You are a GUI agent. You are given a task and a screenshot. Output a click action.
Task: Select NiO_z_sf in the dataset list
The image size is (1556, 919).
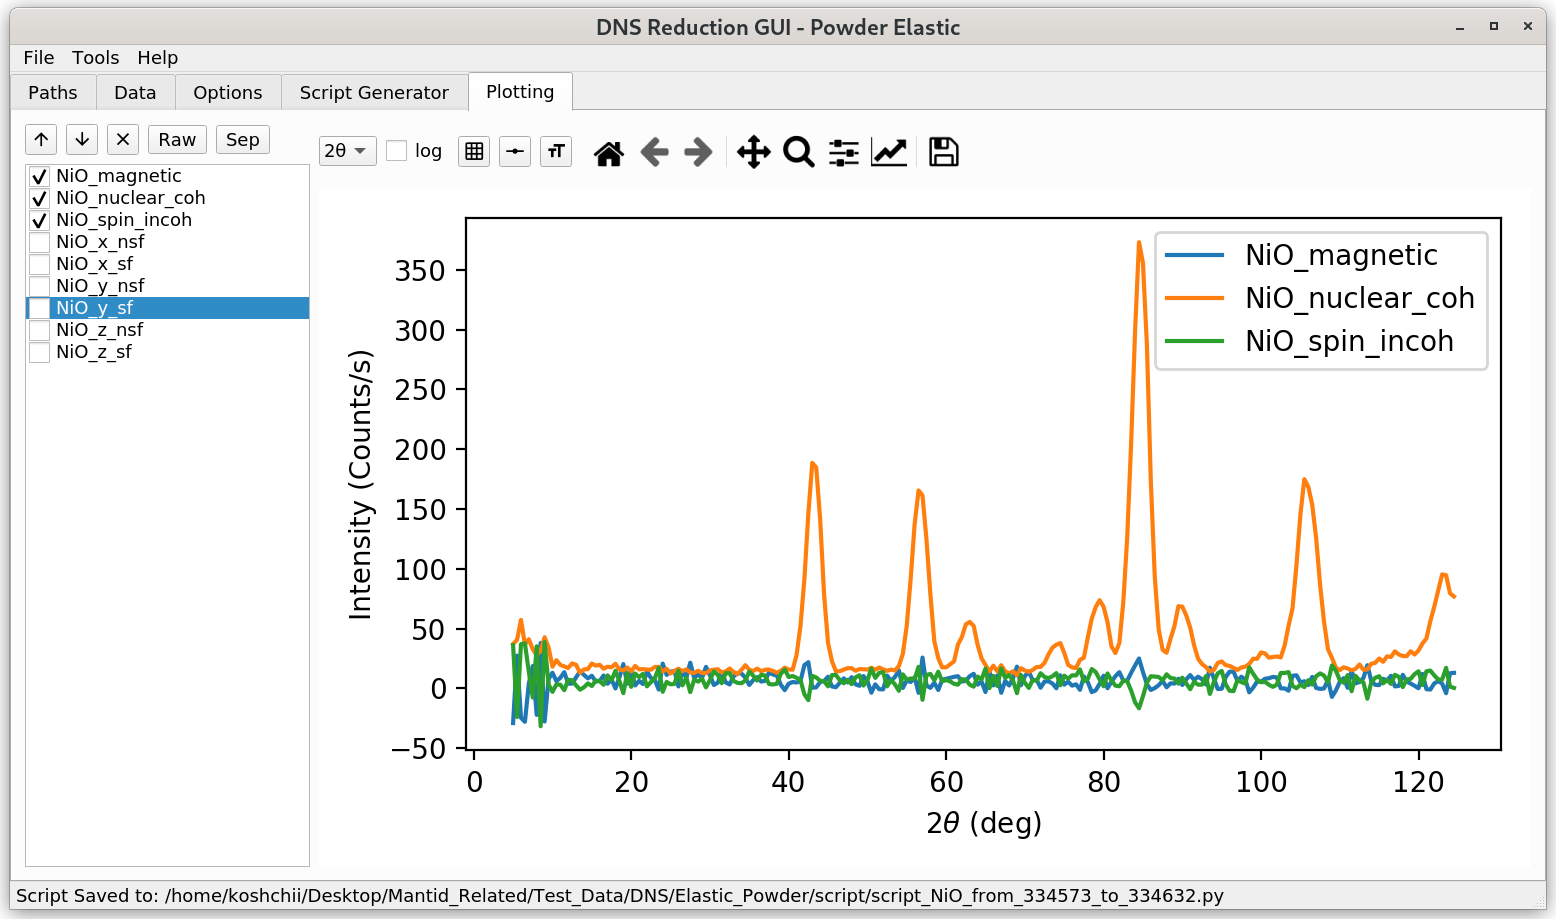pos(94,352)
